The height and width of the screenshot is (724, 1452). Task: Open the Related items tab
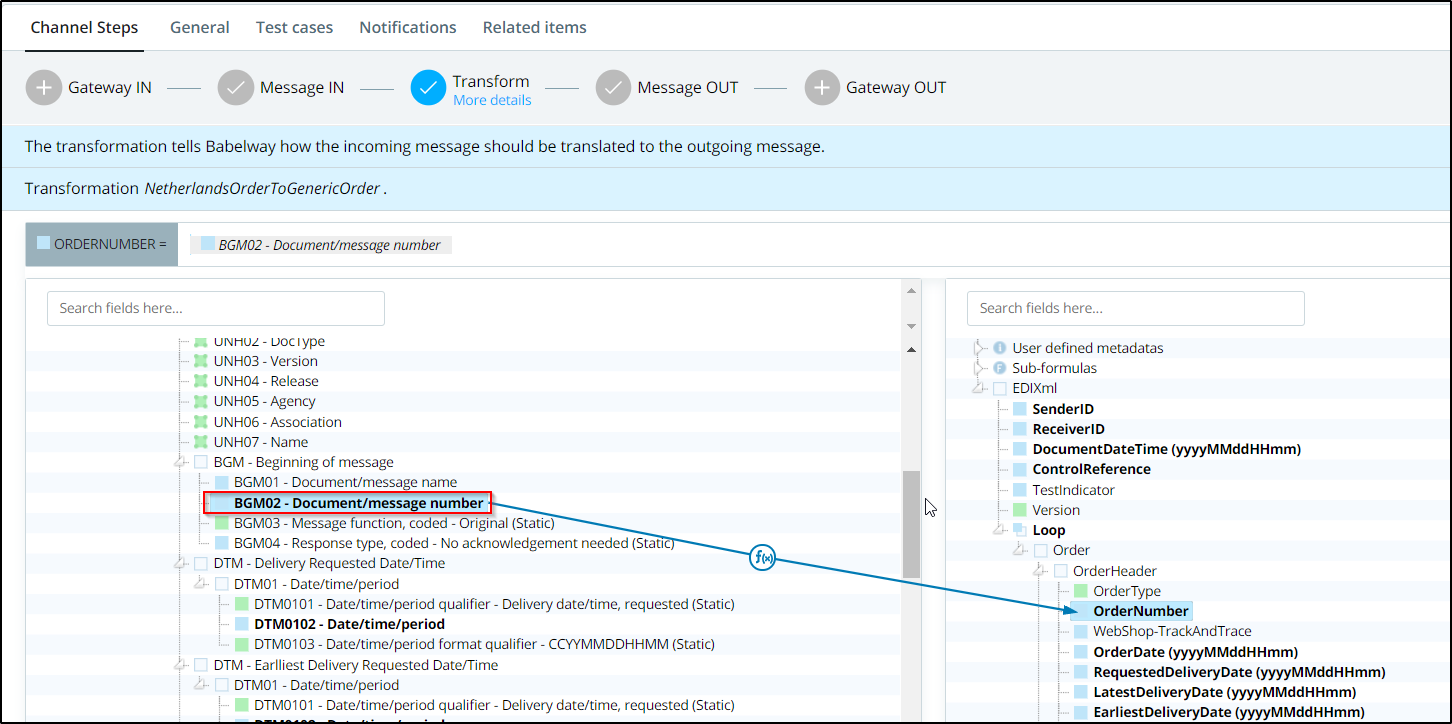point(535,27)
